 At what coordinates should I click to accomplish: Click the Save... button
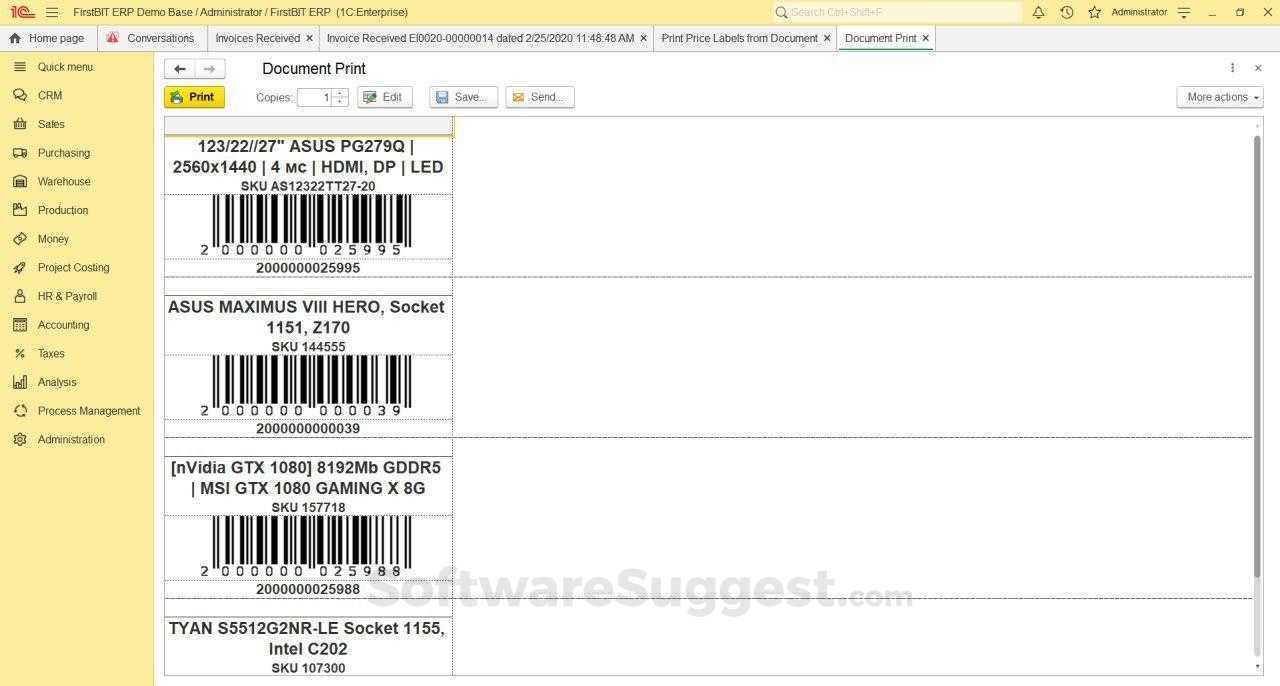(x=463, y=97)
